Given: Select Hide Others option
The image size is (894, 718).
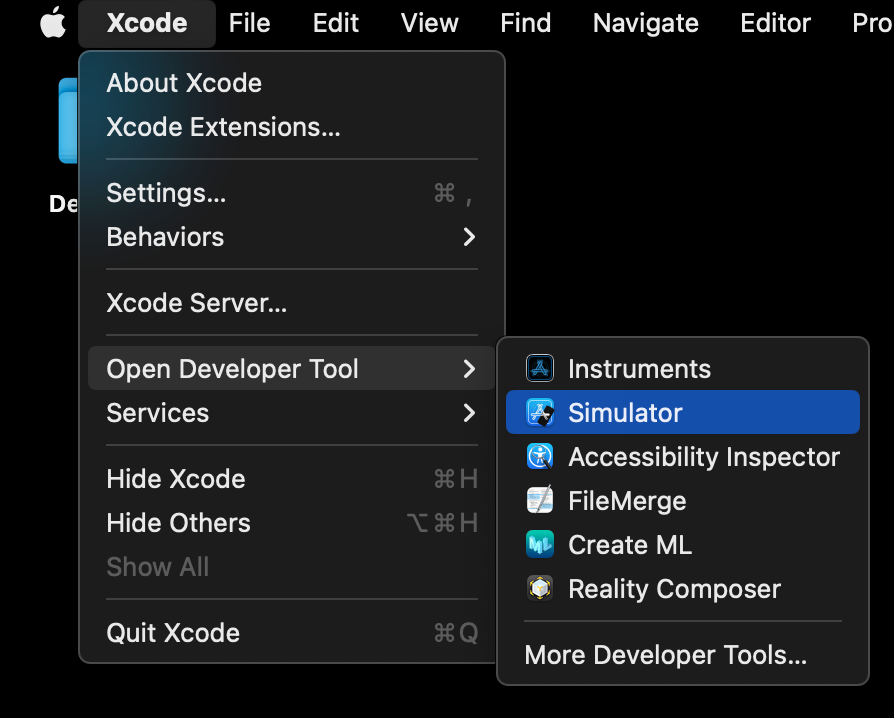Looking at the screenshot, I should 178,523.
